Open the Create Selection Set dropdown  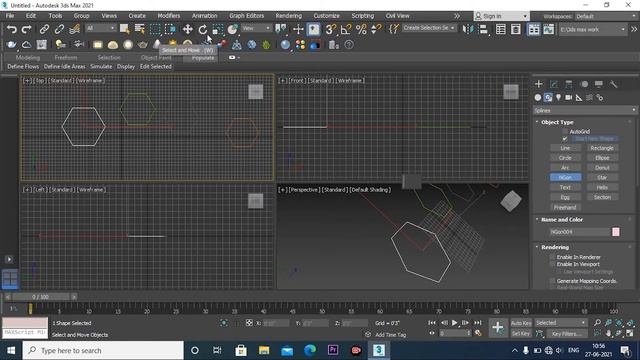pyautogui.click(x=429, y=28)
